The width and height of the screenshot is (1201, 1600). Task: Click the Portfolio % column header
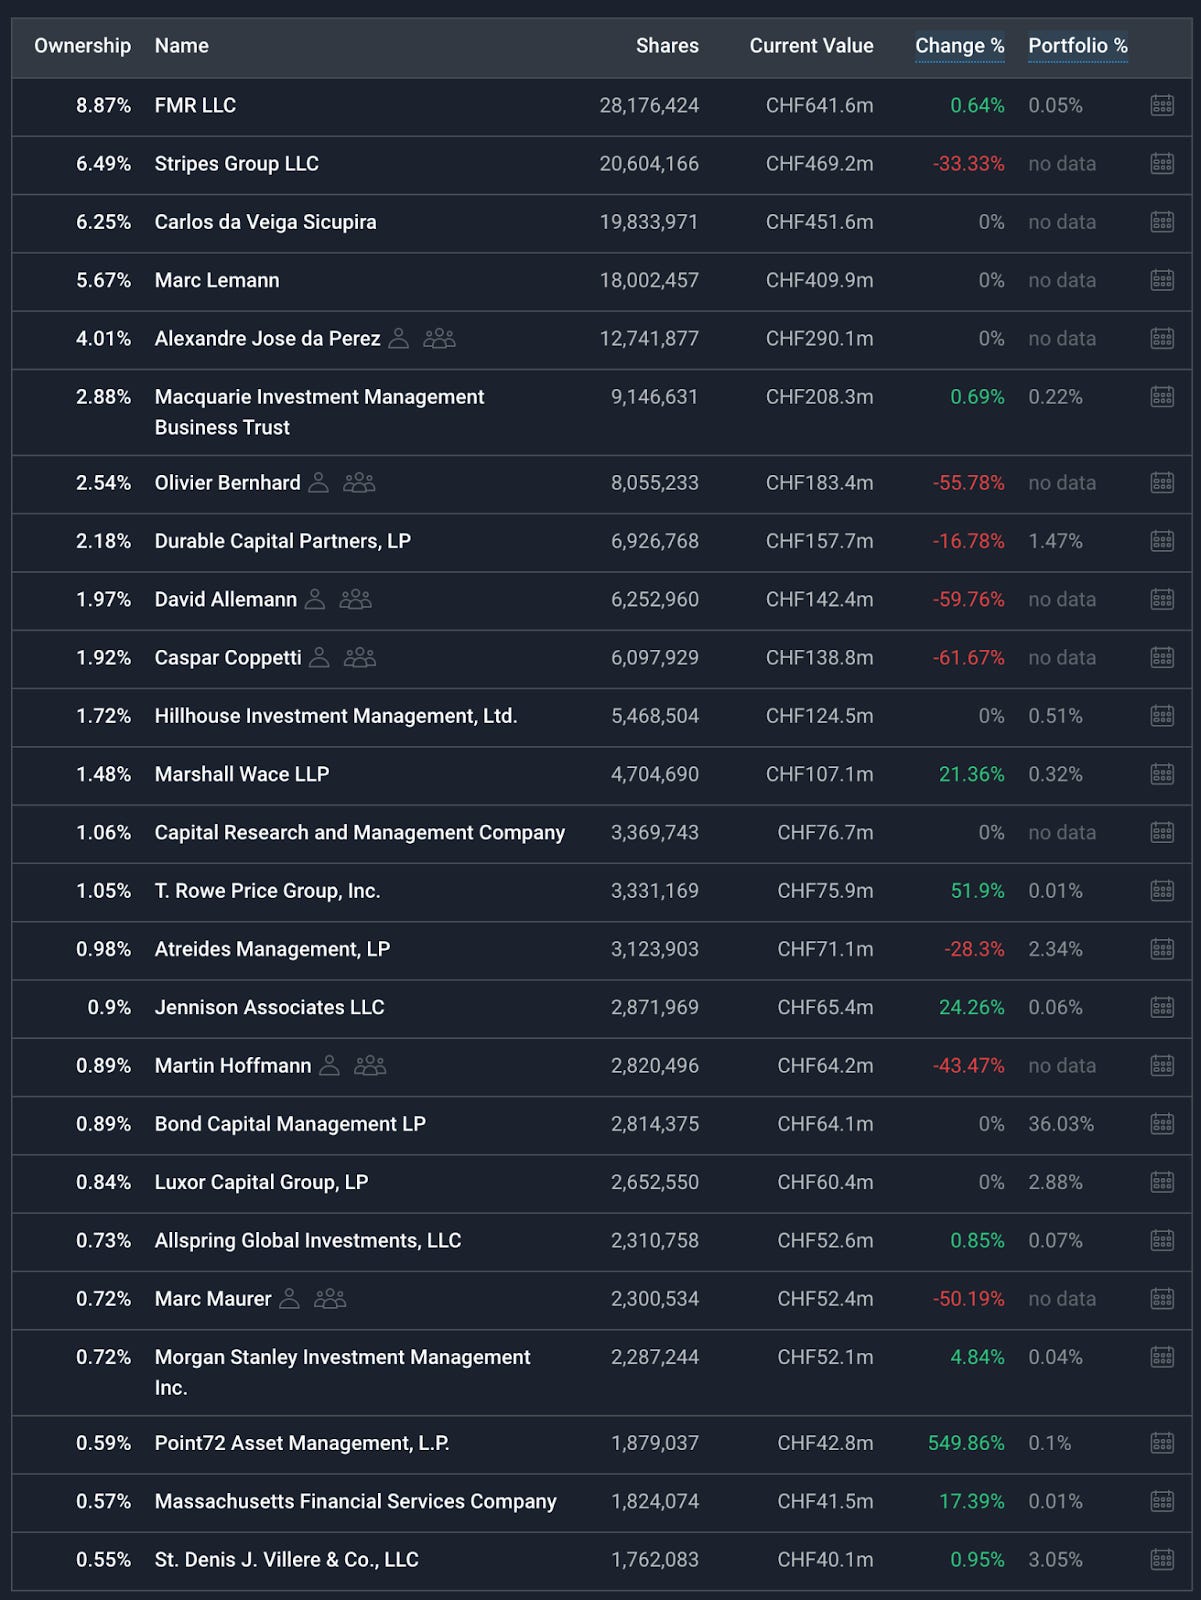click(x=1078, y=46)
